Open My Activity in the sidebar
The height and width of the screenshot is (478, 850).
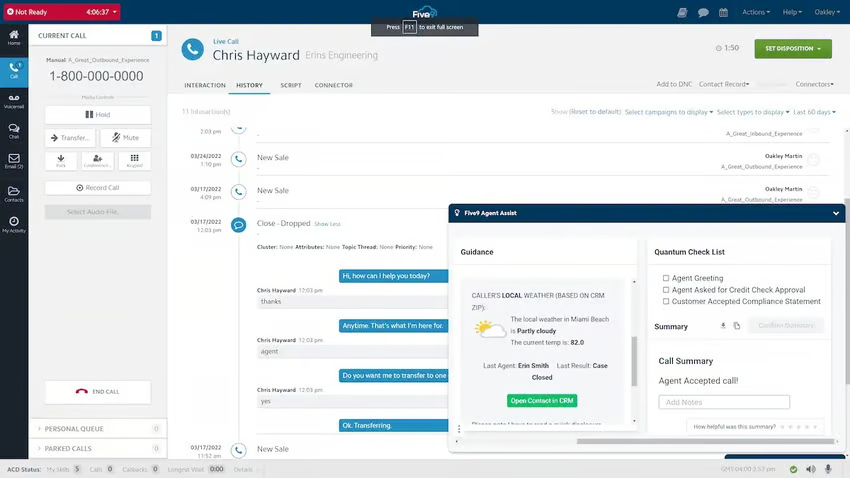pos(14,224)
